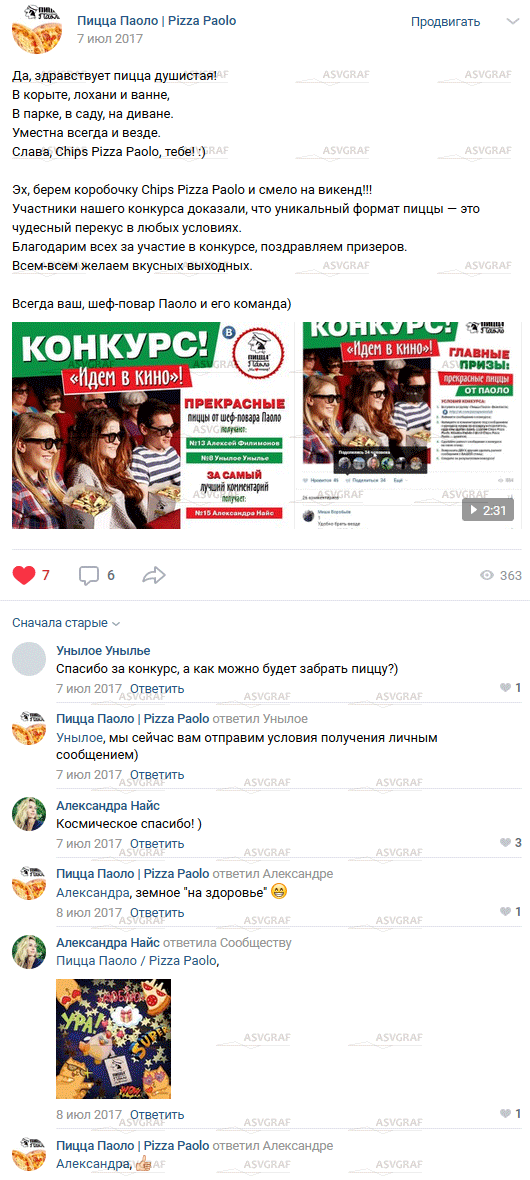Open the Продвигать promote menu
The image size is (530, 1180).
[x=446, y=22]
